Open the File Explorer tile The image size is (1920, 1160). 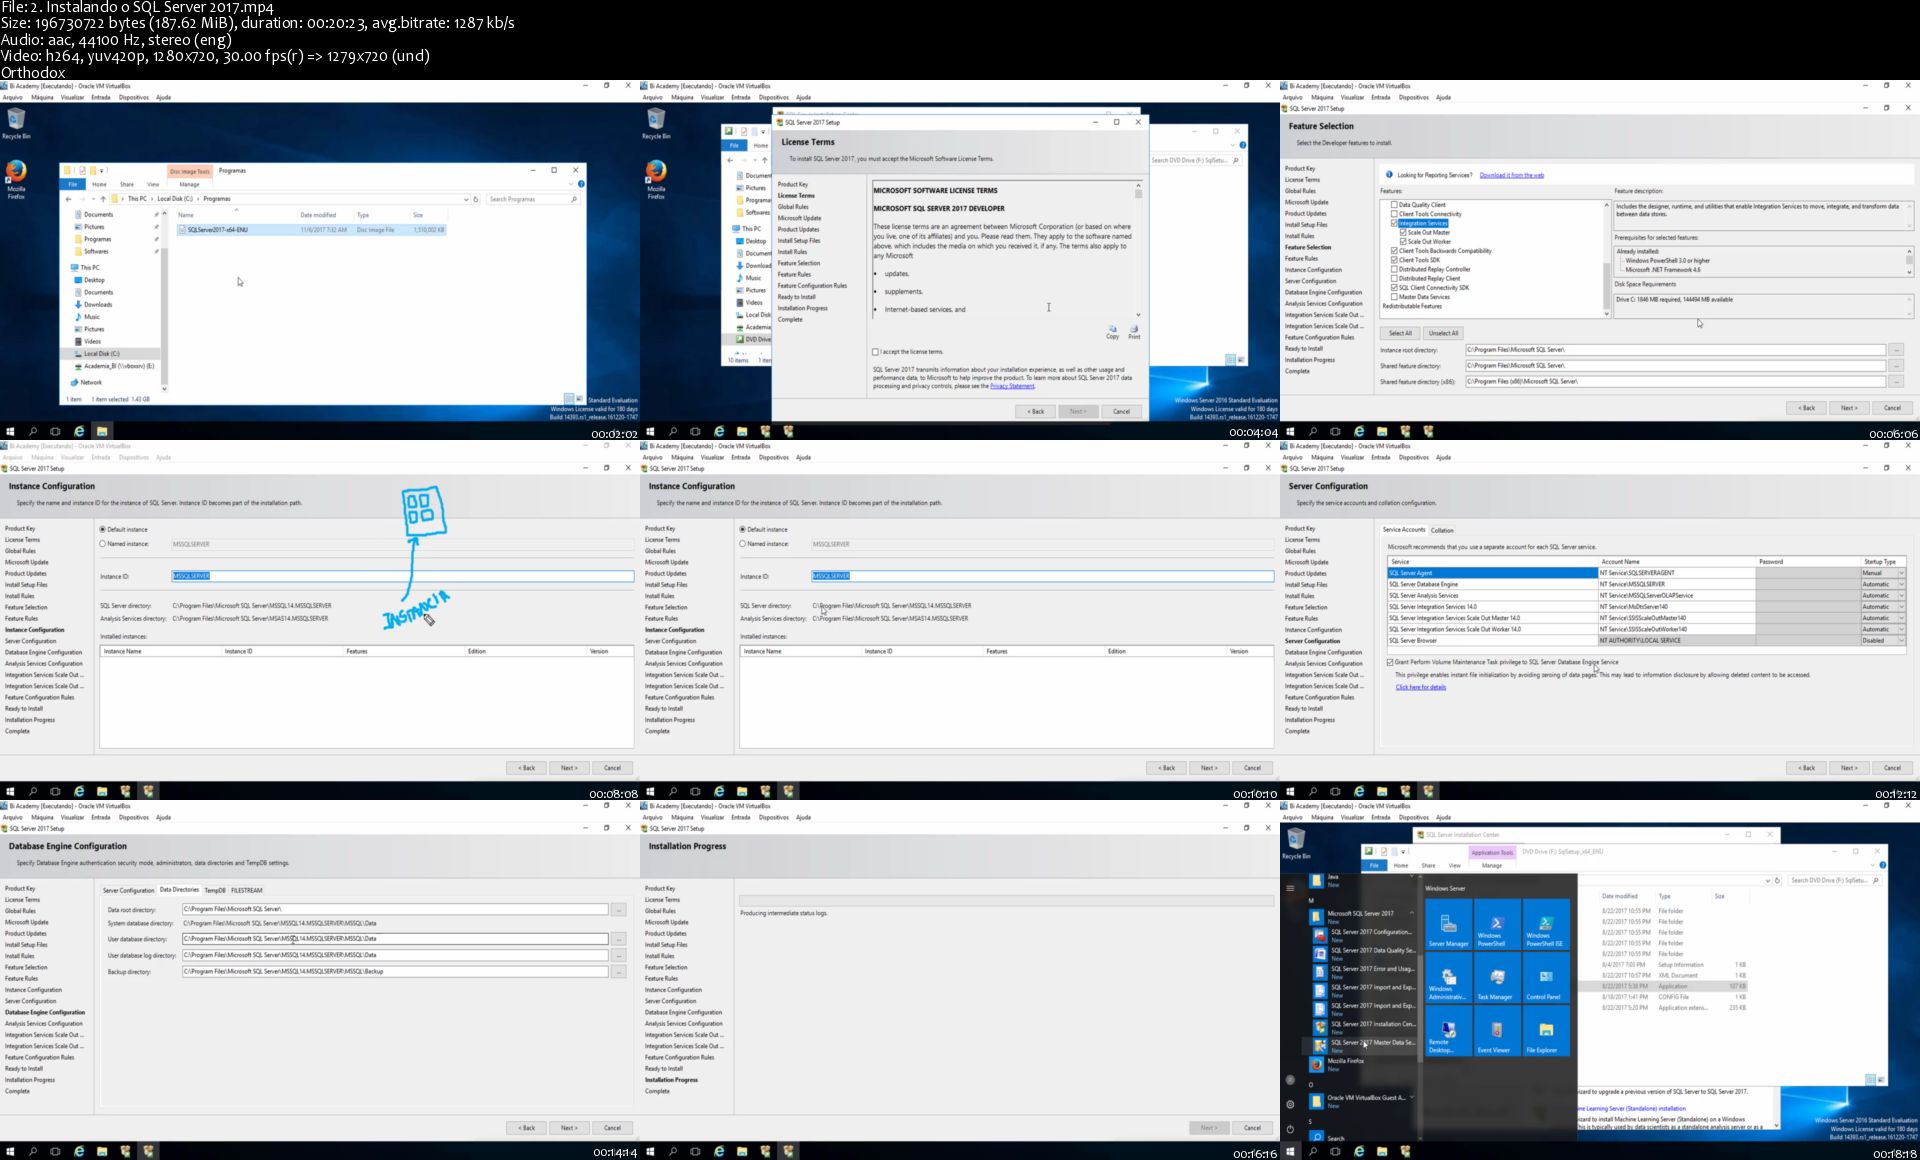click(1546, 1032)
